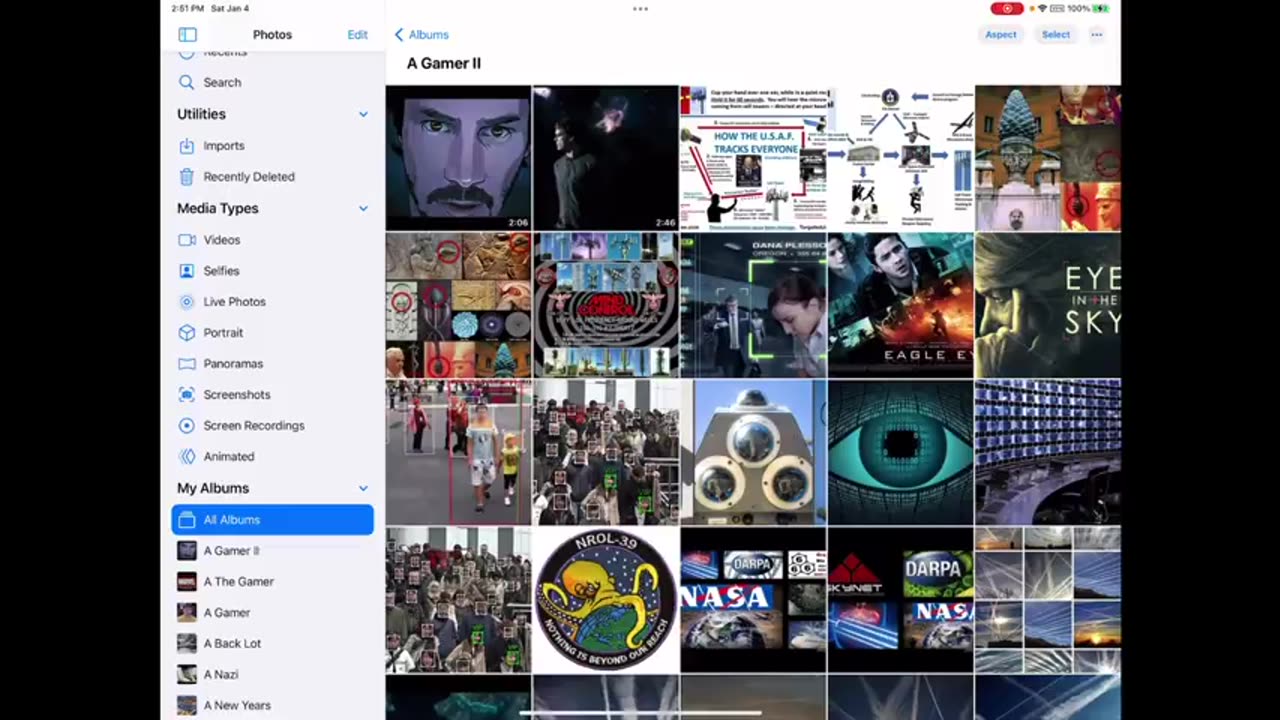
Task: Click the Live Photos circle icon
Action: (x=186, y=301)
